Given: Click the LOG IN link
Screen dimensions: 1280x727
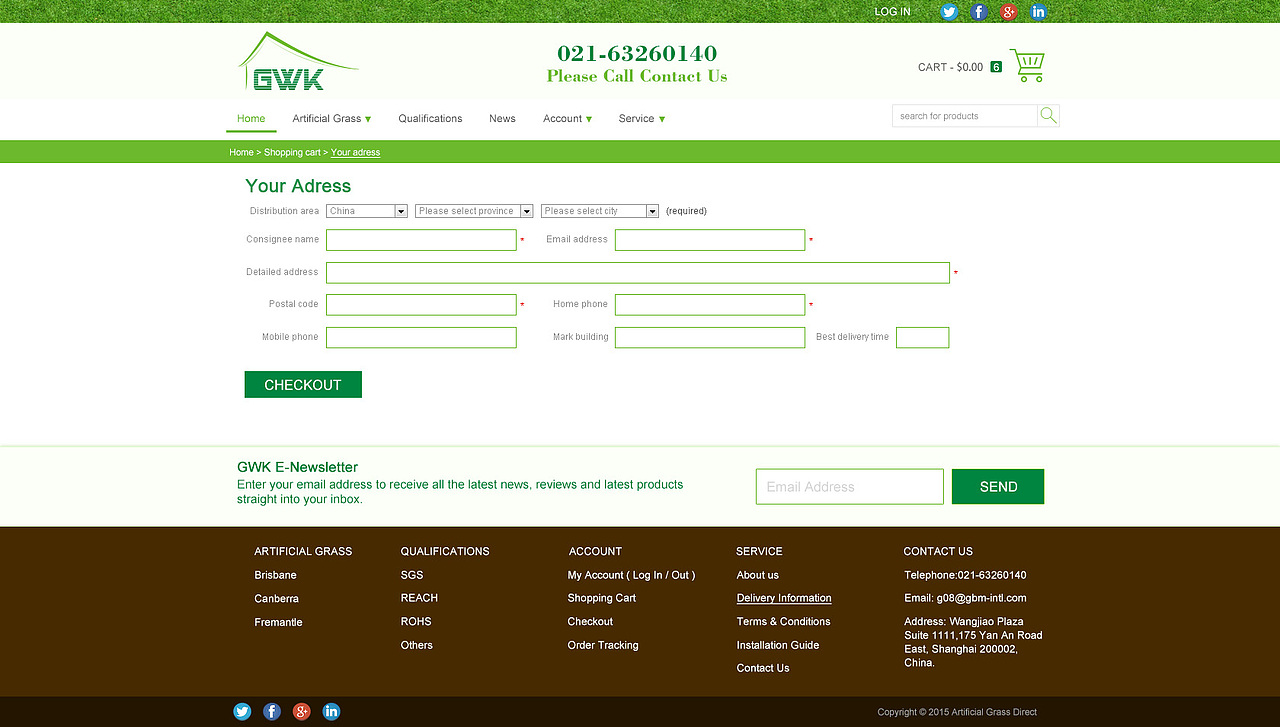Looking at the screenshot, I should (x=893, y=12).
